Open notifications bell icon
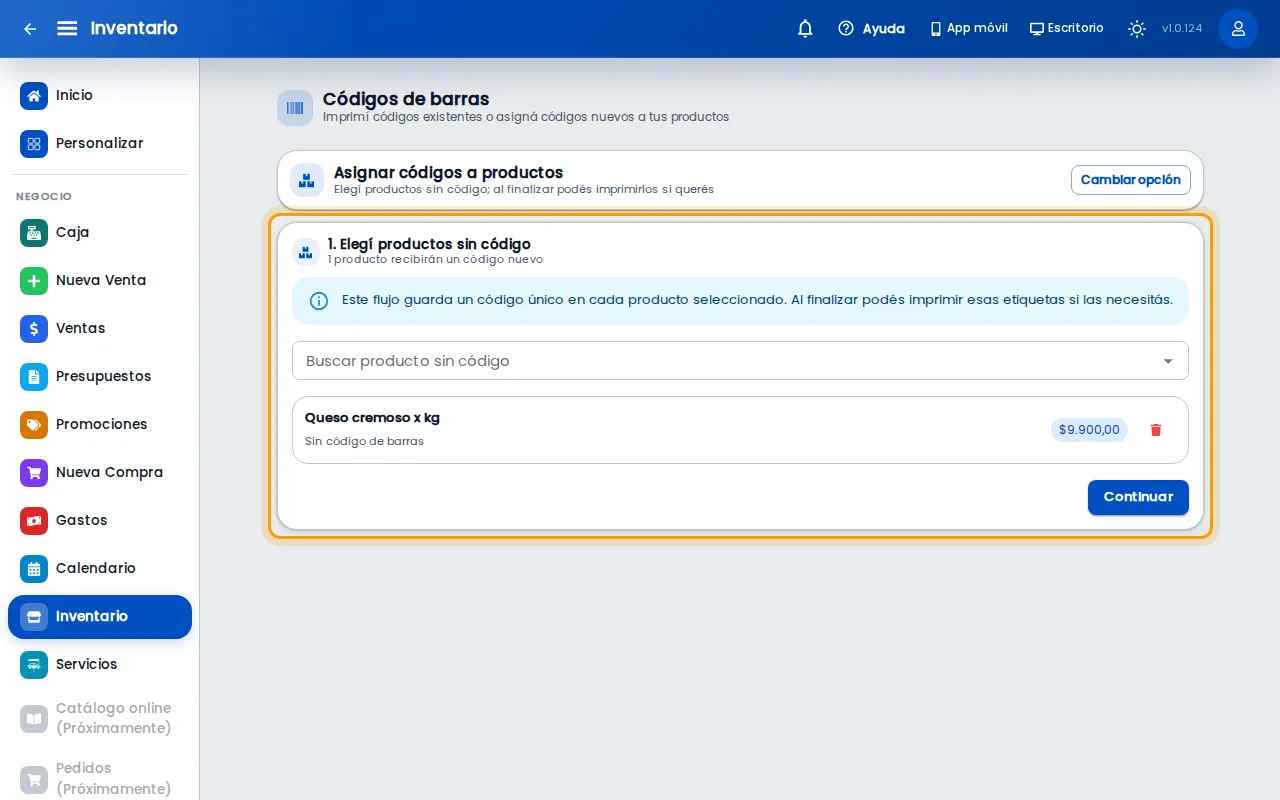The width and height of the screenshot is (1280, 800). (x=805, y=29)
